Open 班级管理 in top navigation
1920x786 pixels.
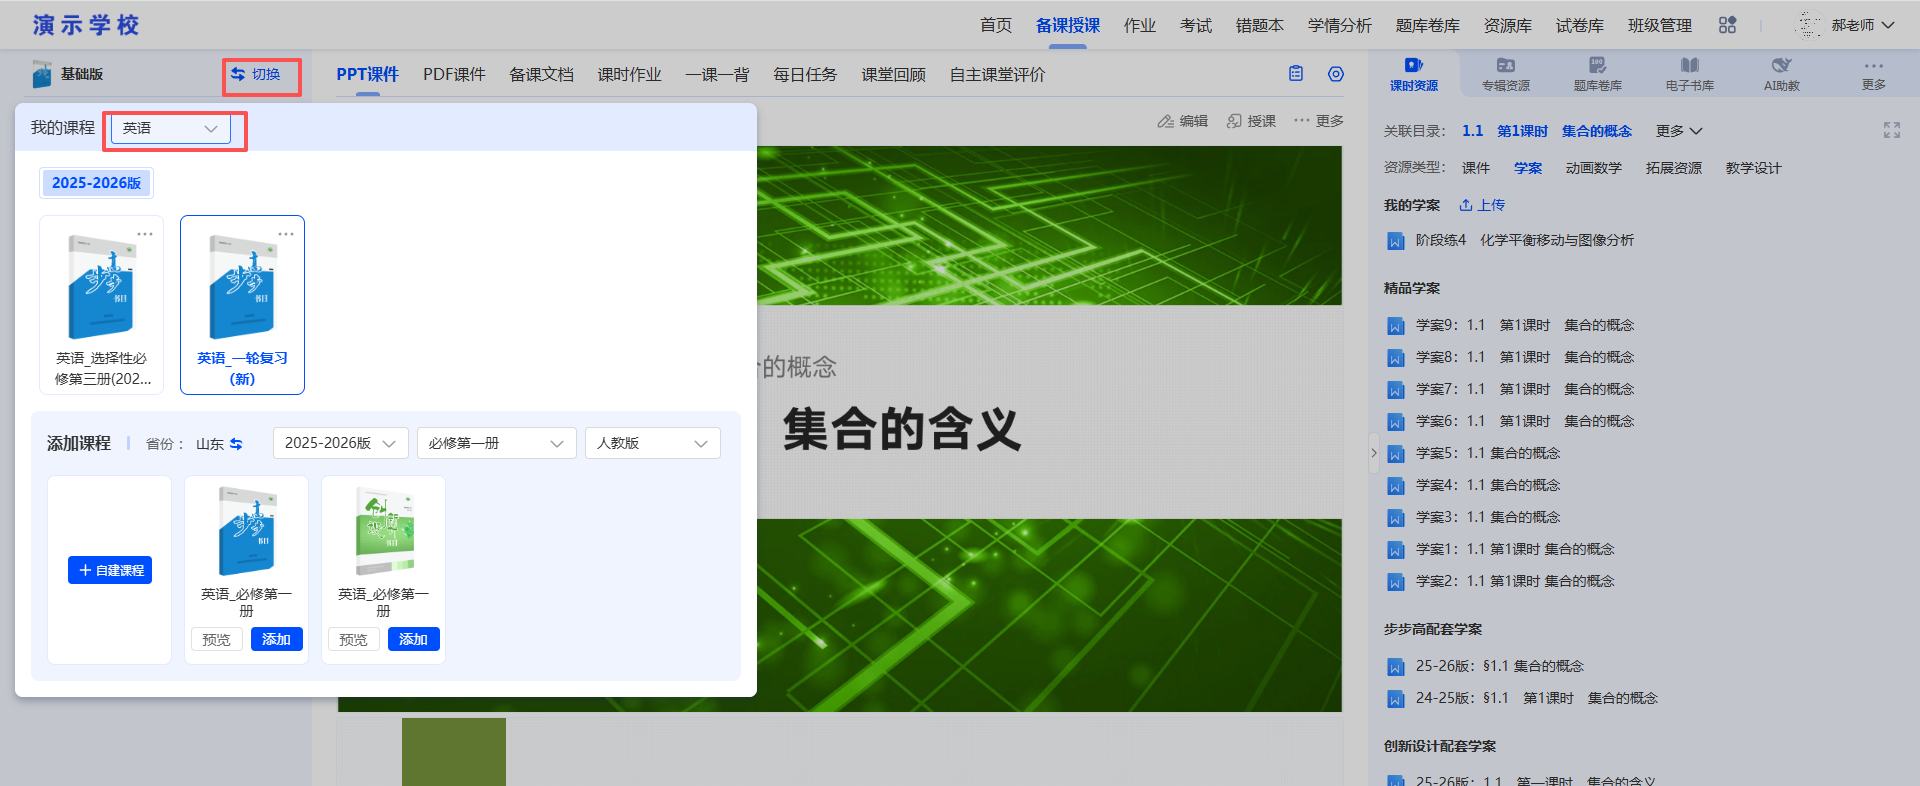(1659, 25)
